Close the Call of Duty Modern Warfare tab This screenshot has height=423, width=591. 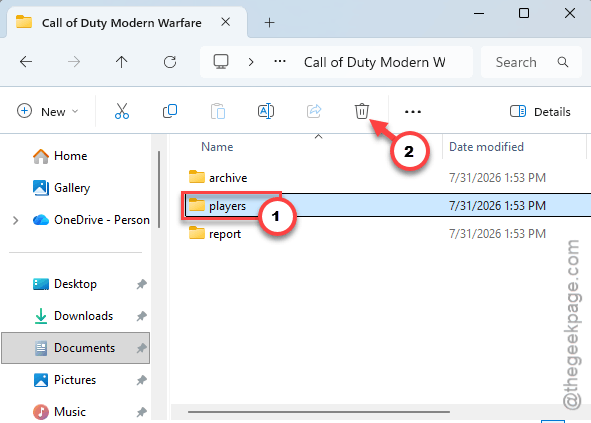[x=225, y=22]
